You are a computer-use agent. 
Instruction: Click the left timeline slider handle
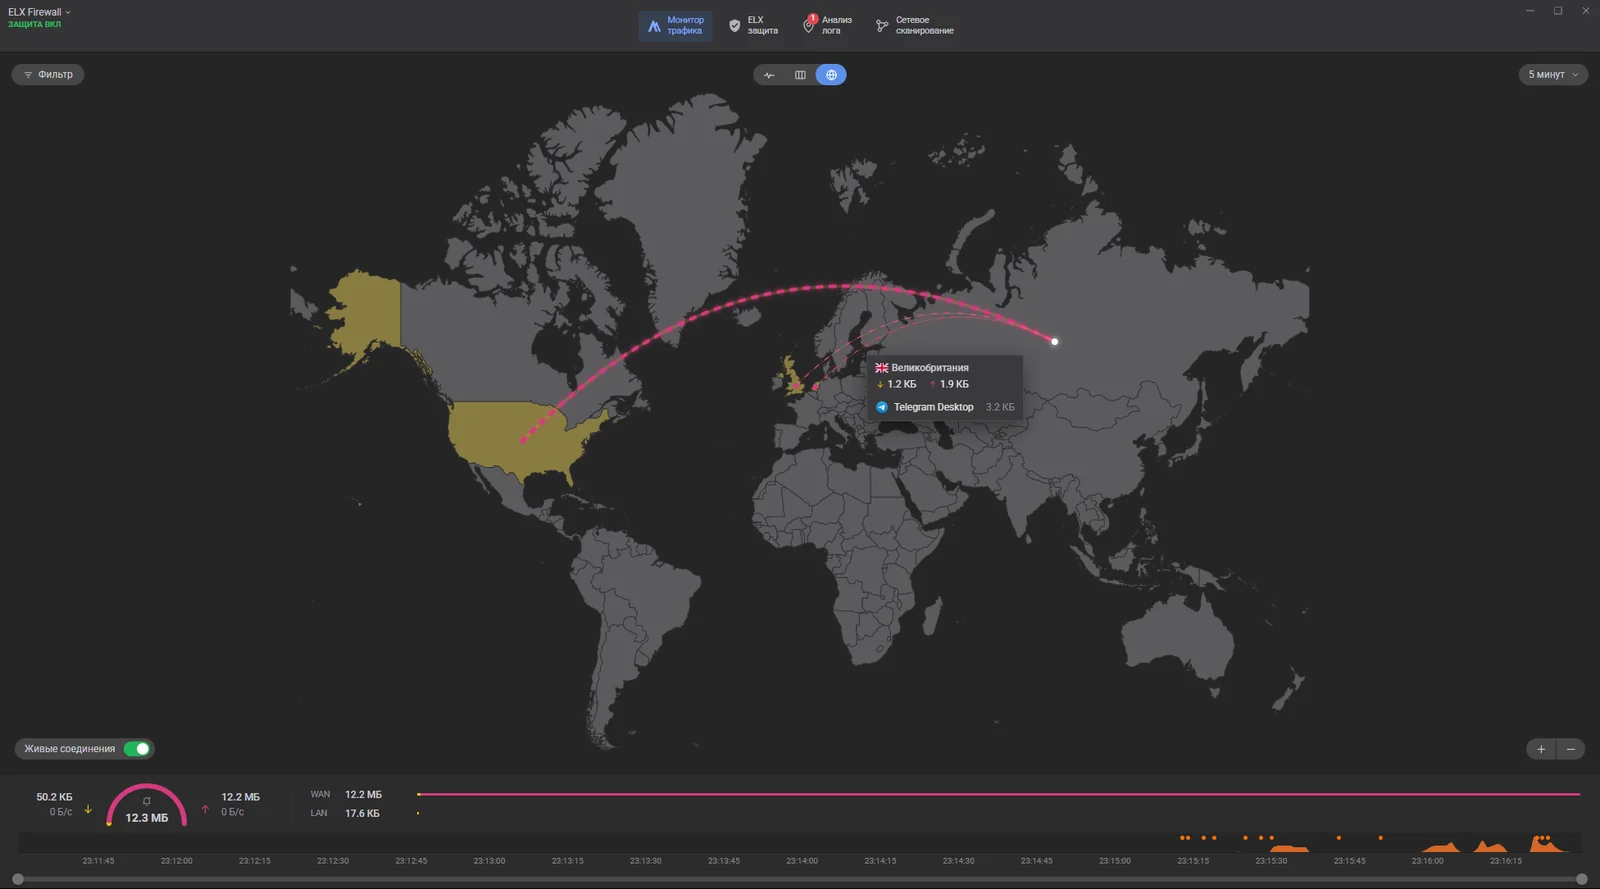[x=17, y=879]
